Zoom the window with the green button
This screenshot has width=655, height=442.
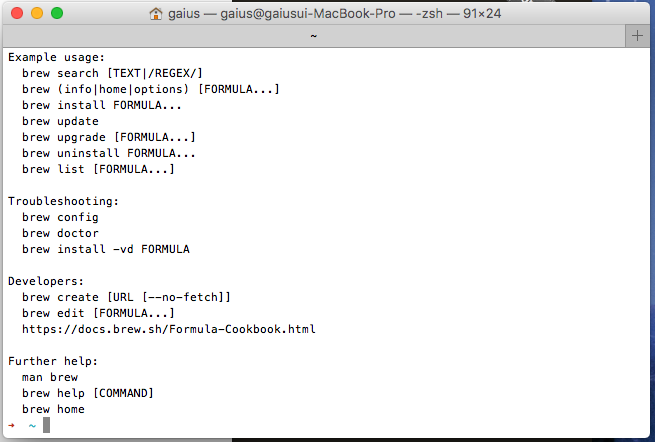point(56,13)
